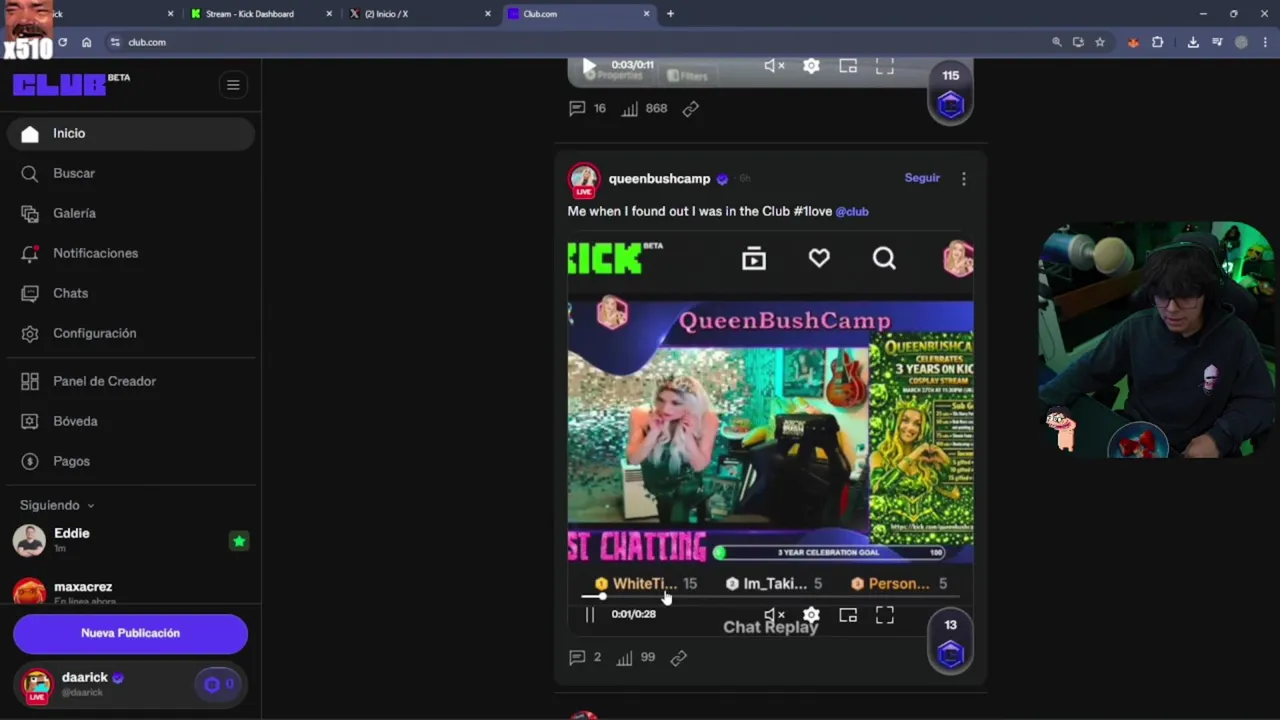Click the 115 tip badge on top post
The height and width of the screenshot is (720, 1280).
950,93
